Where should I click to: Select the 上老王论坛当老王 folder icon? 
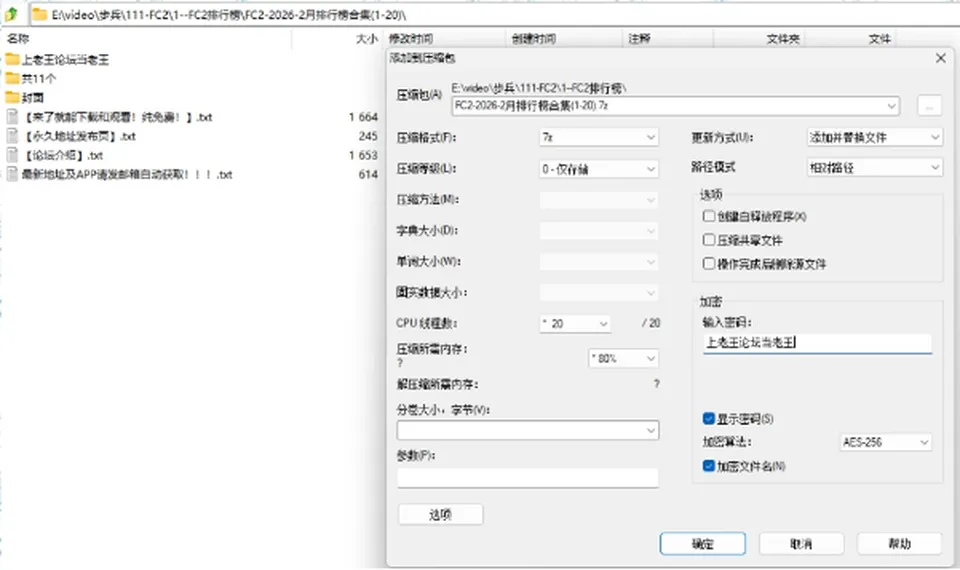pos(12,59)
